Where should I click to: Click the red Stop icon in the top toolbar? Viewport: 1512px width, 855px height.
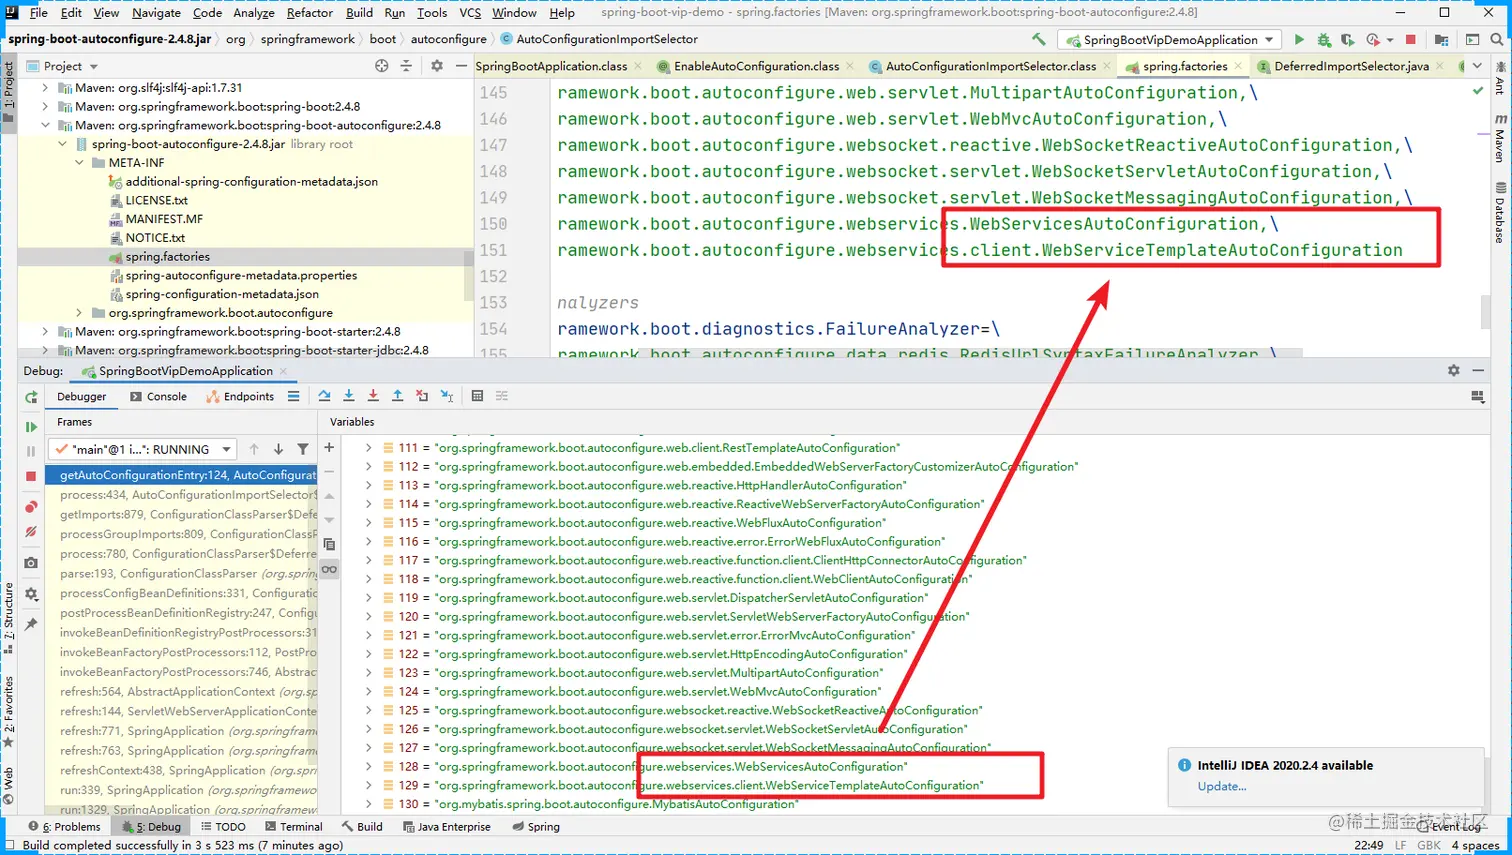tap(1411, 40)
